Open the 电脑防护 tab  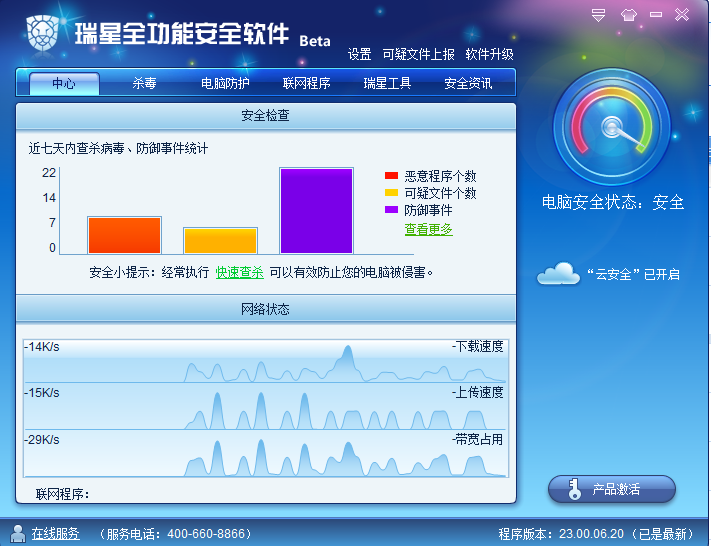(225, 83)
